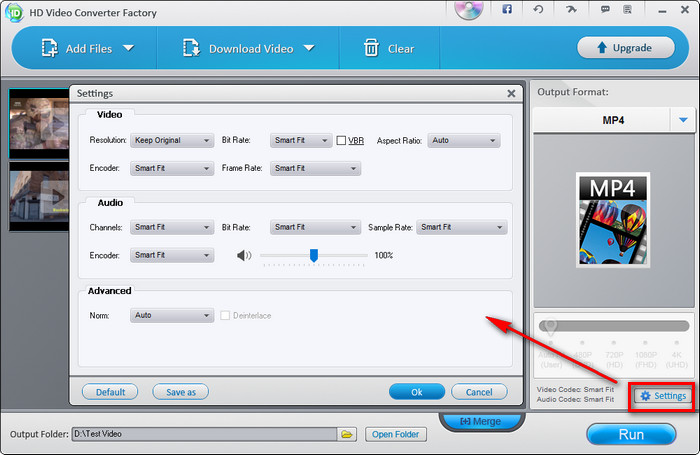Click the speech bubble feedback icon
Viewport: 700px width, 455px height.
[605, 9]
